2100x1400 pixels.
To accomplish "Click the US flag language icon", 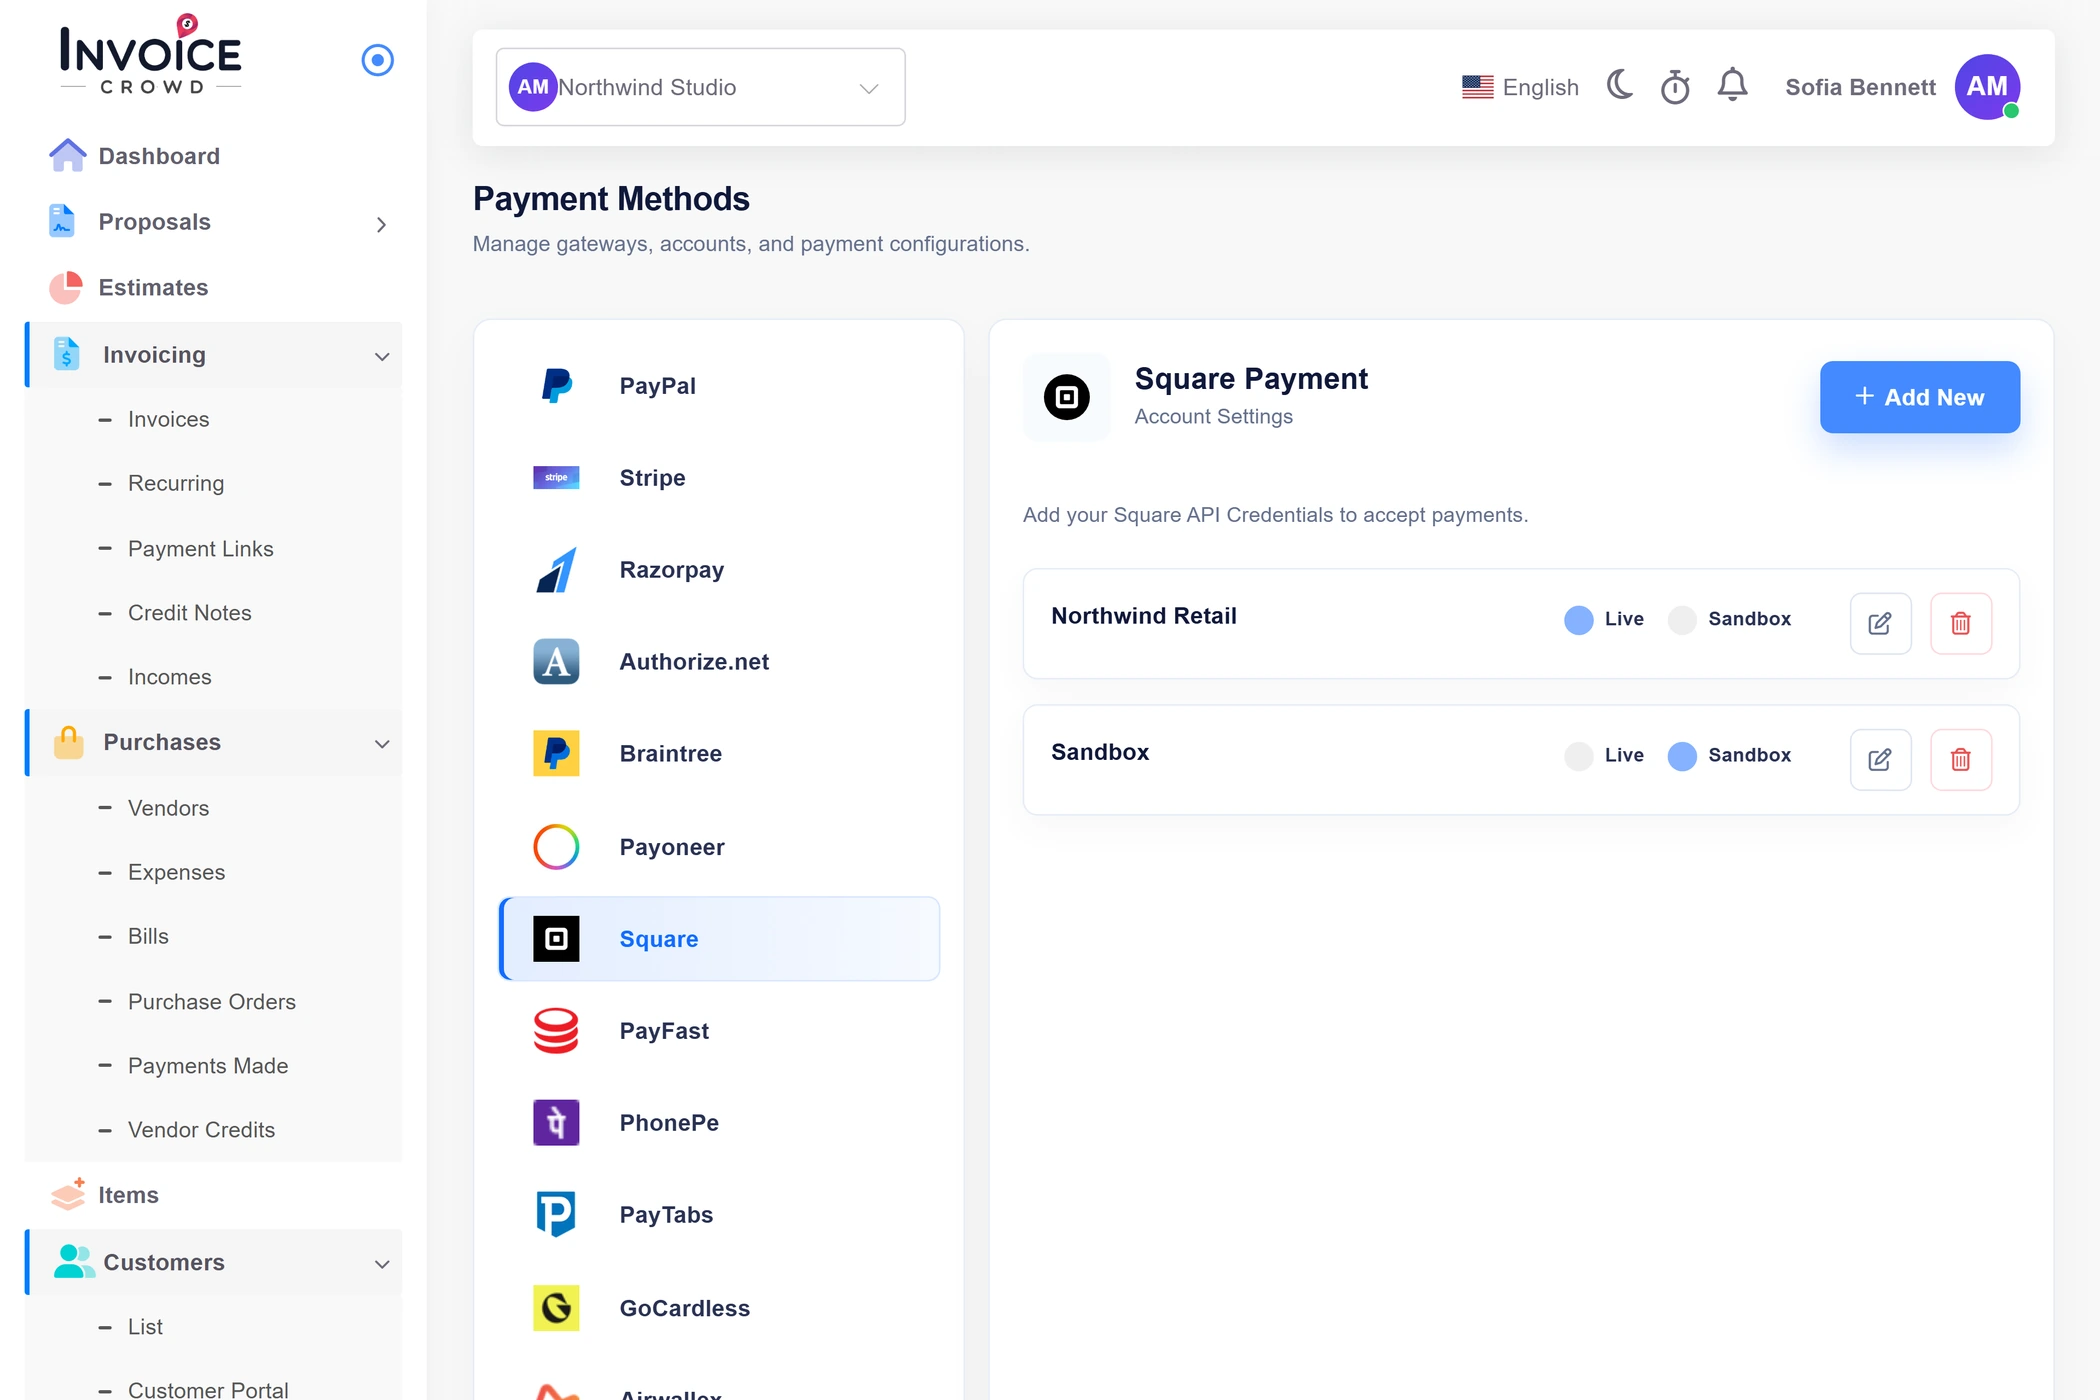I will 1477,87.
